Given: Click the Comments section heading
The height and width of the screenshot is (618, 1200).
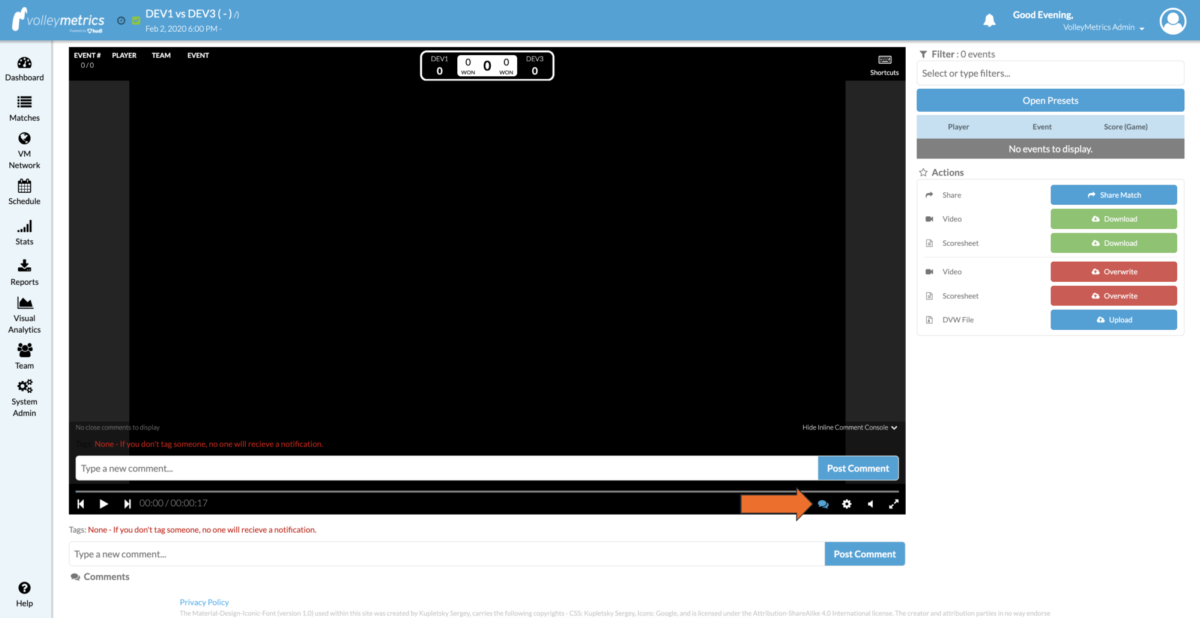Looking at the screenshot, I should 100,577.
